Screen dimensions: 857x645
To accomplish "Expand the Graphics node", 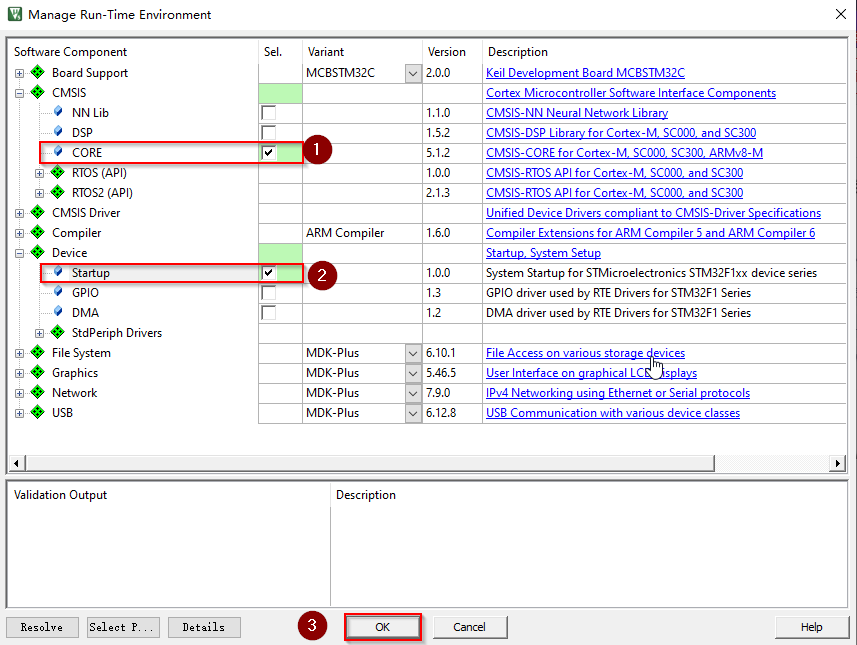I will pos(20,373).
